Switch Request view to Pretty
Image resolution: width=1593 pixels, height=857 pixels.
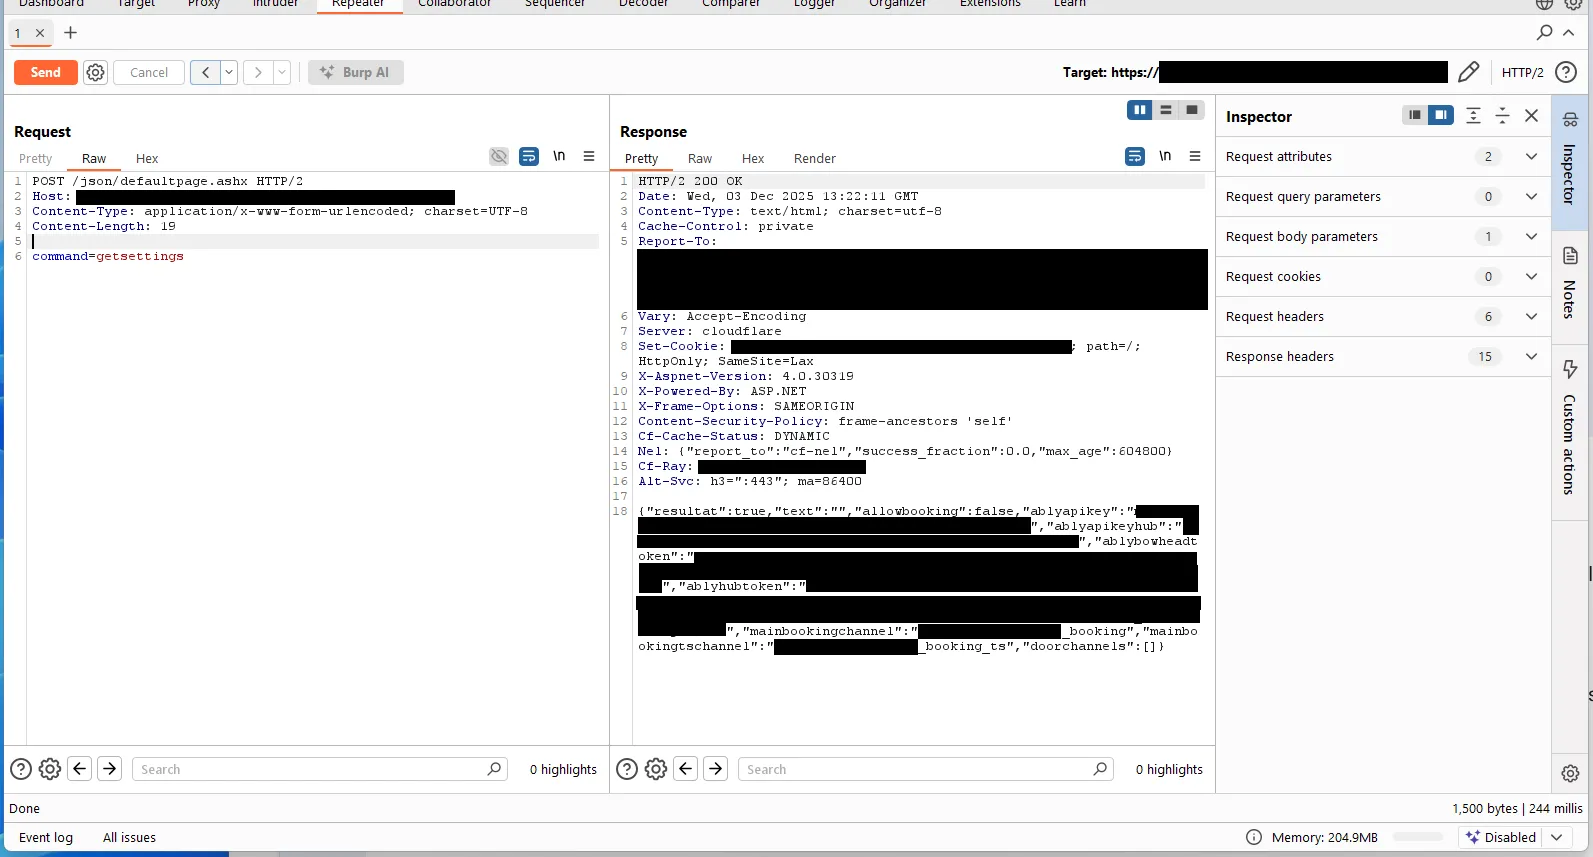pyautogui.click(x=35, y=158)
